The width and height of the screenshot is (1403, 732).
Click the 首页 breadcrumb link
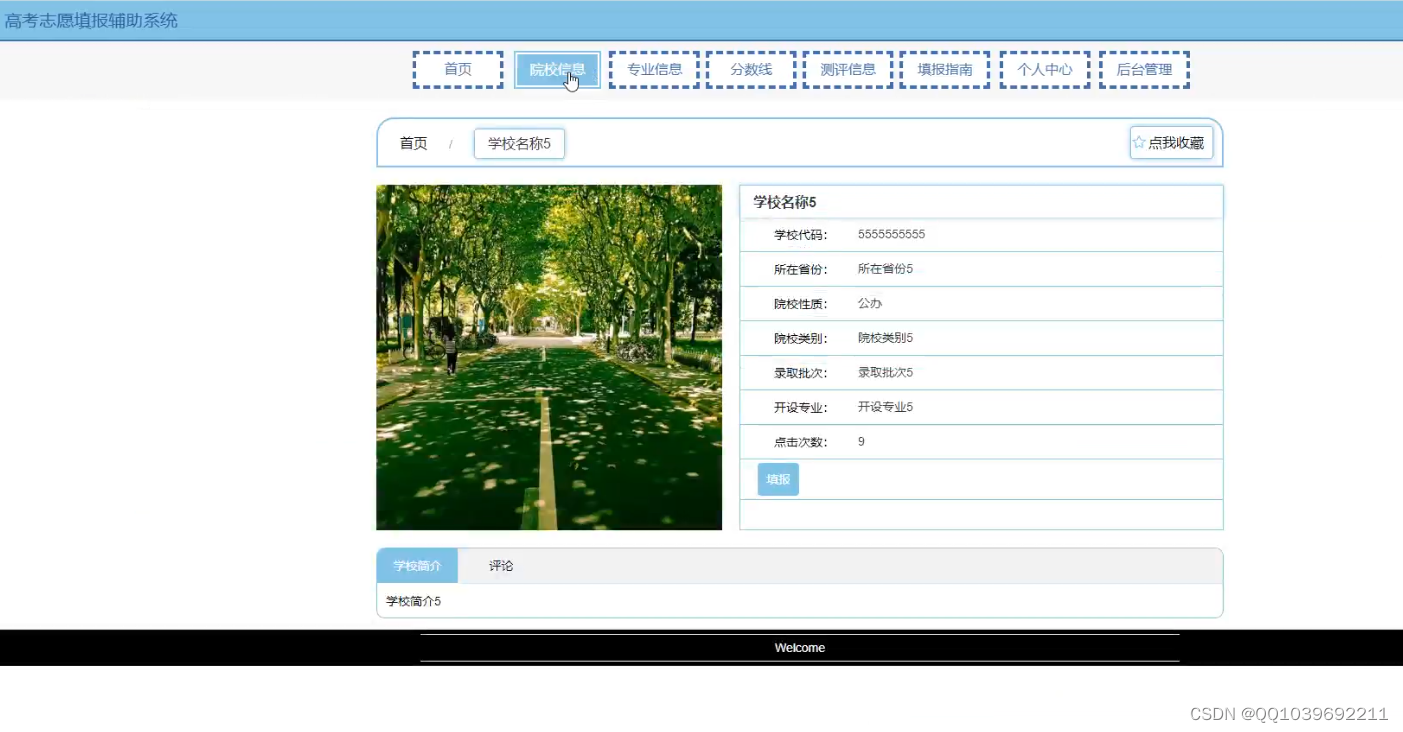tap(414, 144)
